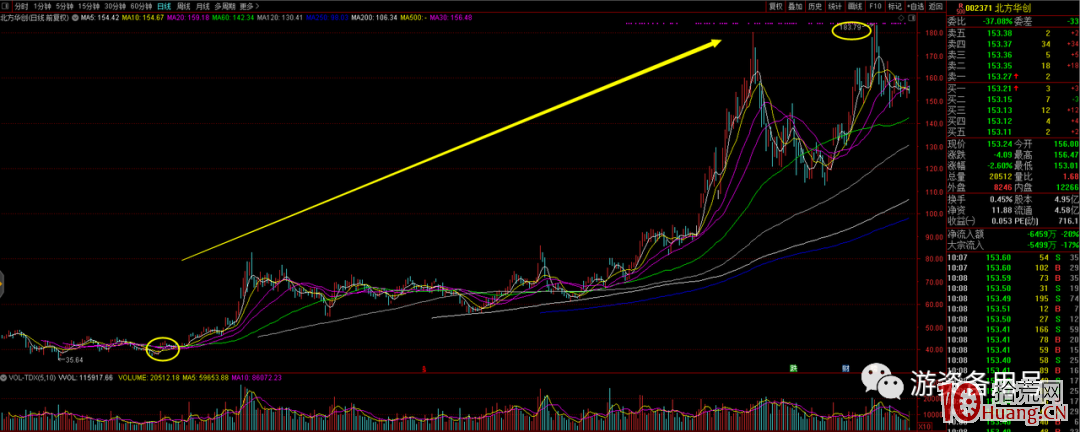Click the 卖二 price 153.35
Viewport: 1080px width, 432px height.
(x=999, y=65)
